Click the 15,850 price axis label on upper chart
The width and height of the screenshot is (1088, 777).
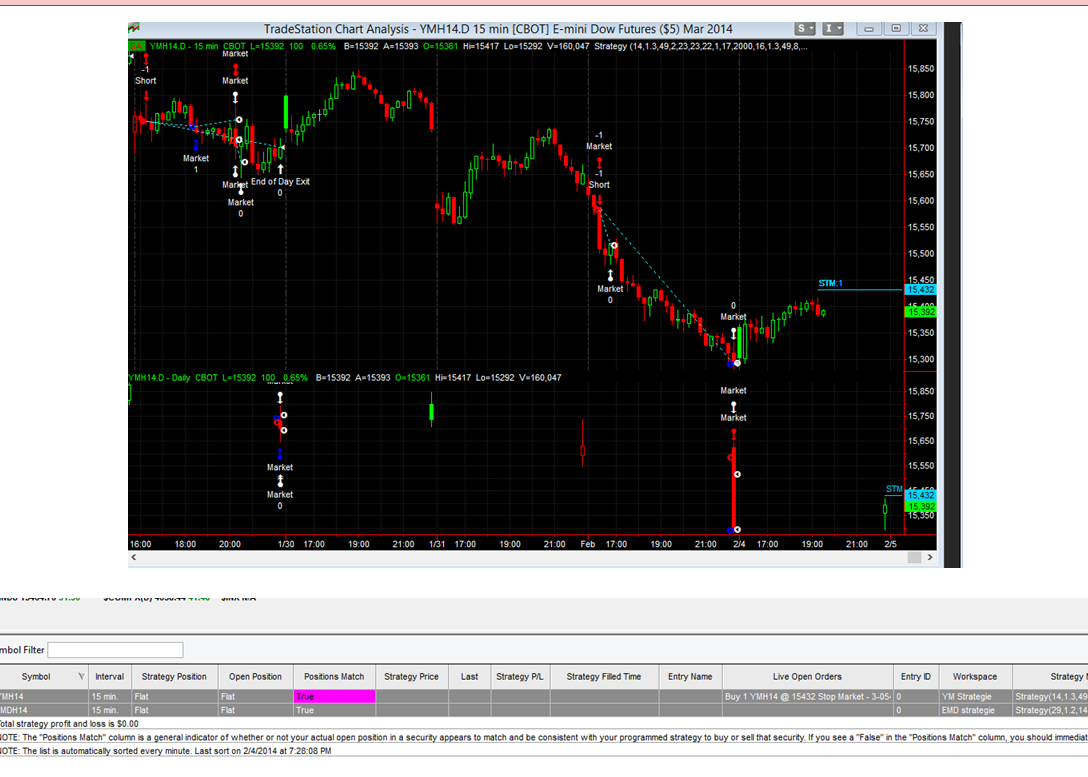coord(921,69)
